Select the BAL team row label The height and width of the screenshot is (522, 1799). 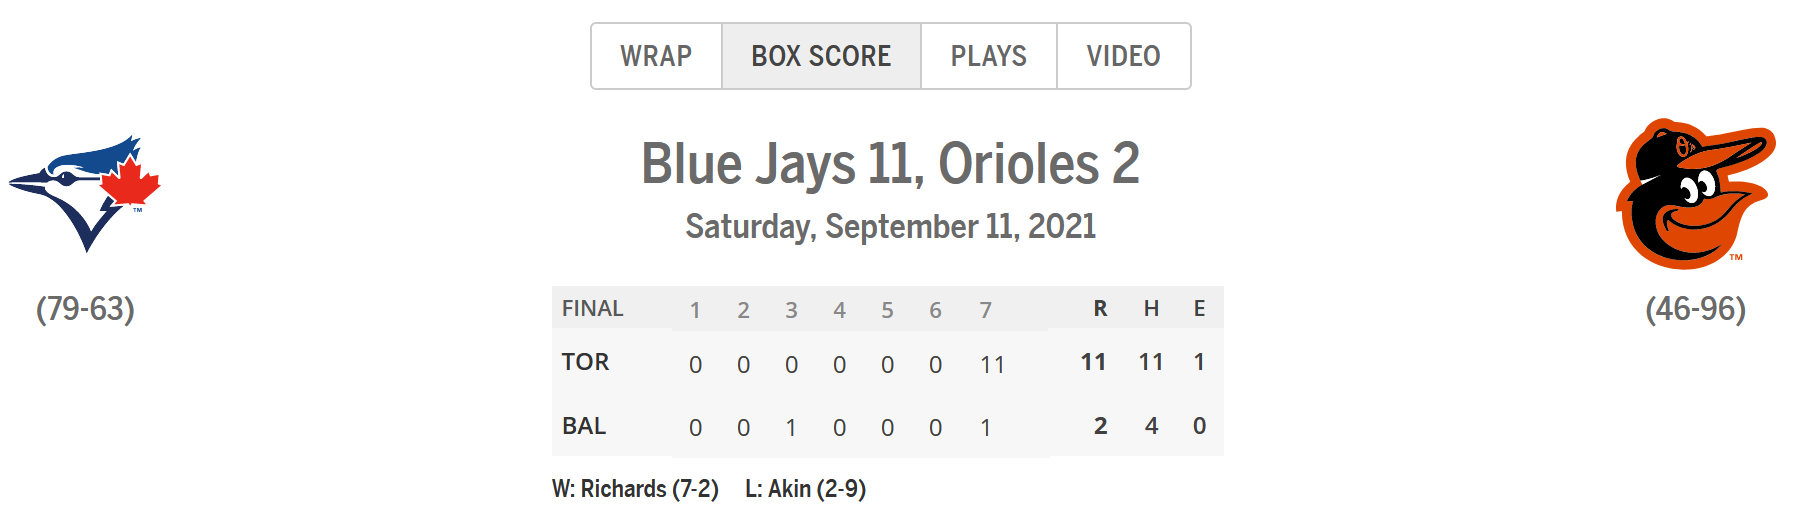coord(584,426)
